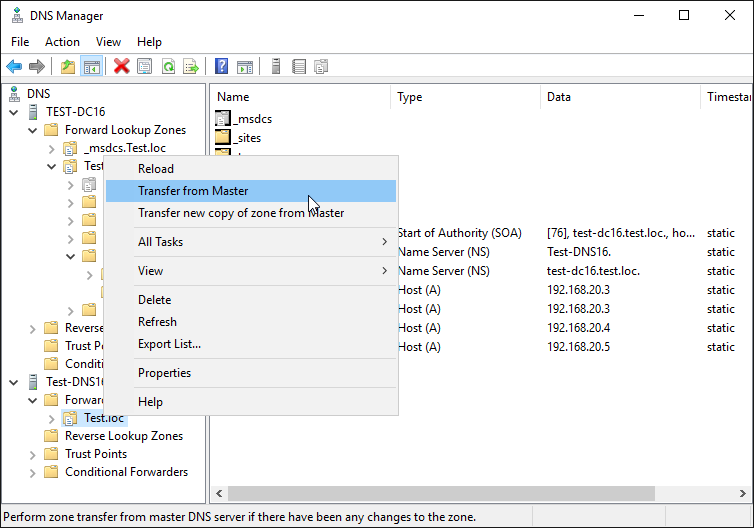Collapse Forward Lookup Zones under TEST-DC16
754x528 pixels.
pyautogui.click(x=32, y=130)
